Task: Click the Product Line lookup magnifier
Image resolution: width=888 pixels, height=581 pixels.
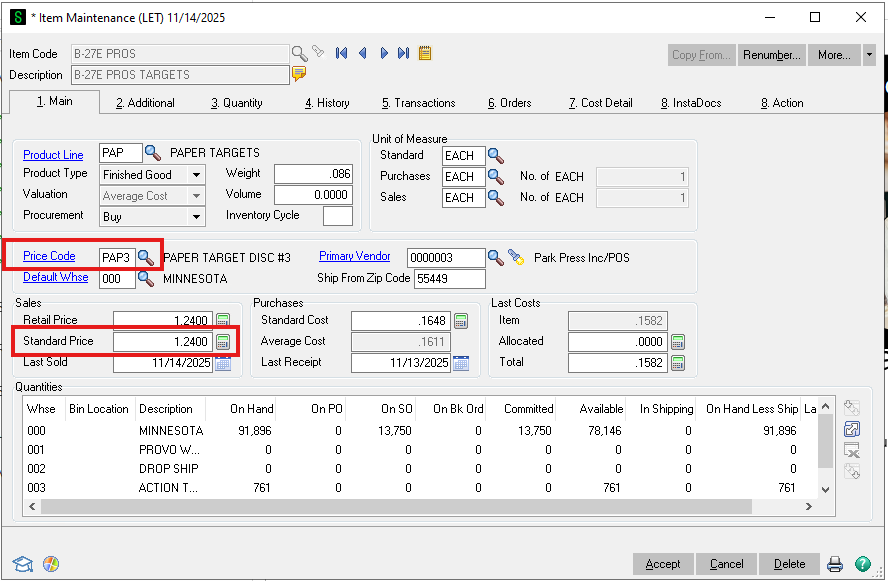Action: pos(153,153)
